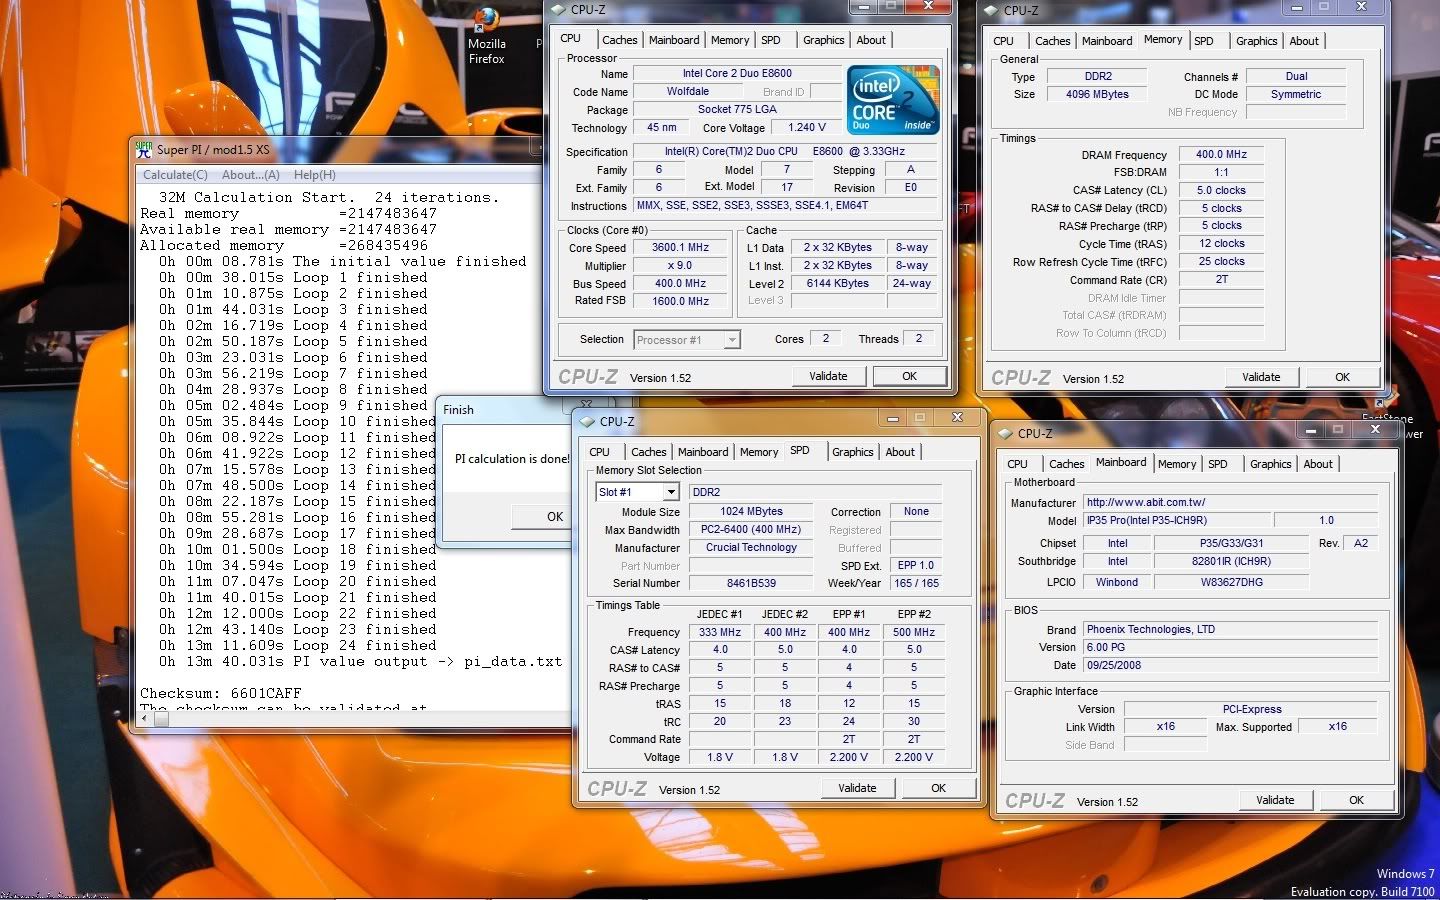Minimize the CPU-Z Memory timings window
This screenshot has height=900, width=1440.
(1296, 7)
